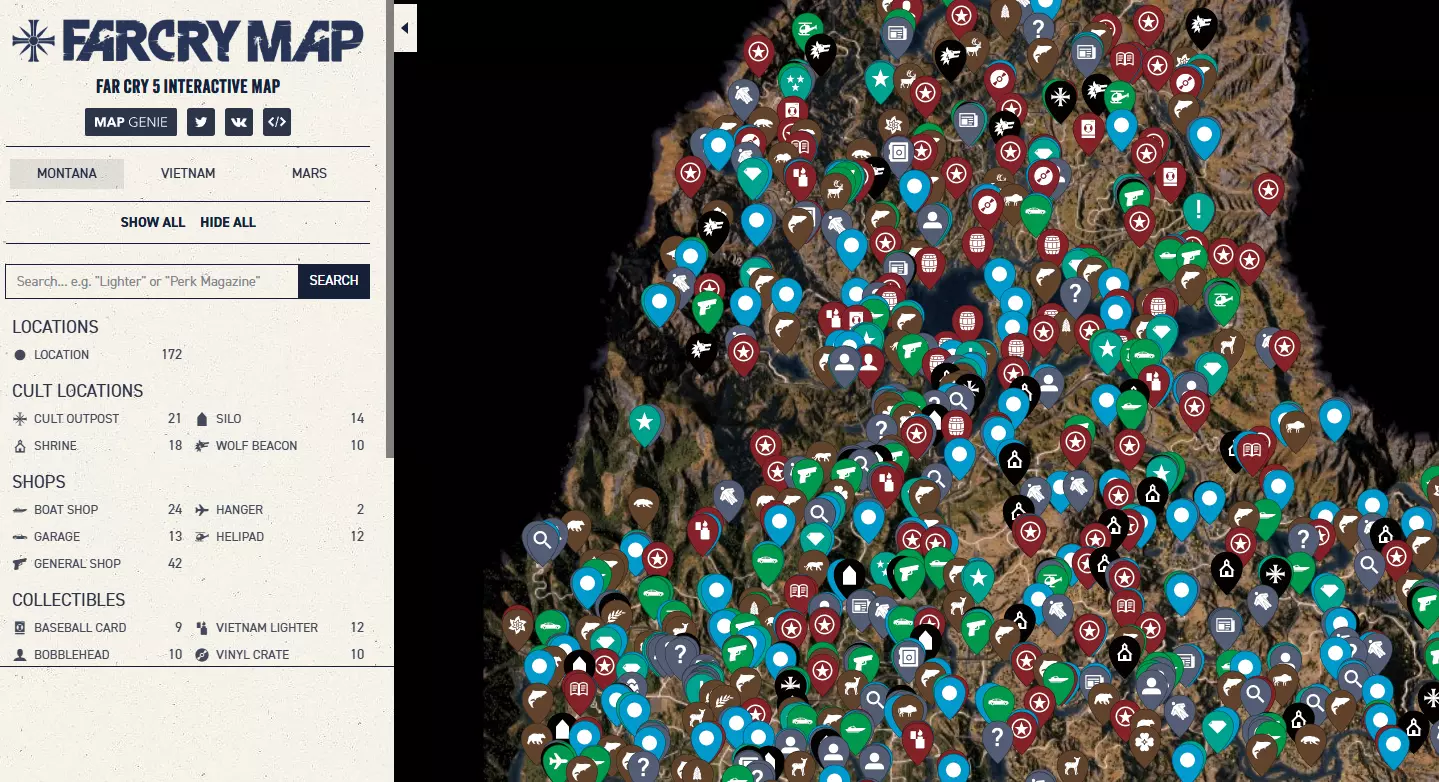The height and width of the screenshot is (782, 1439).
Task: Switch to the Mars map tab
Action: coord(309,173)
